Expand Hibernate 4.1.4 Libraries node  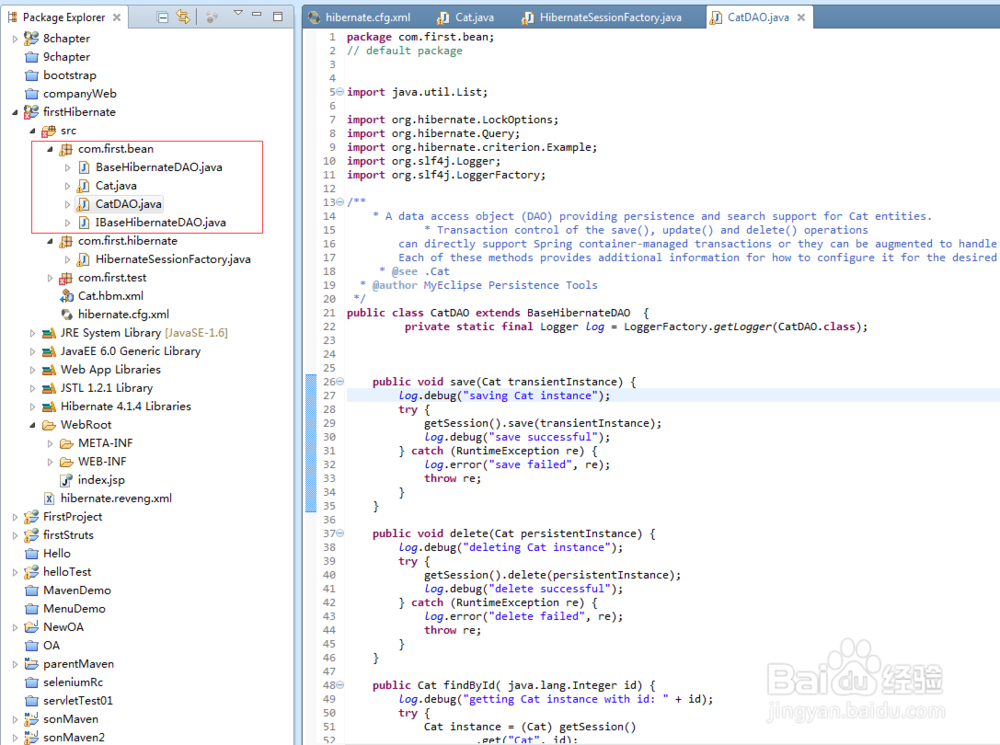(x=33, y=406)
